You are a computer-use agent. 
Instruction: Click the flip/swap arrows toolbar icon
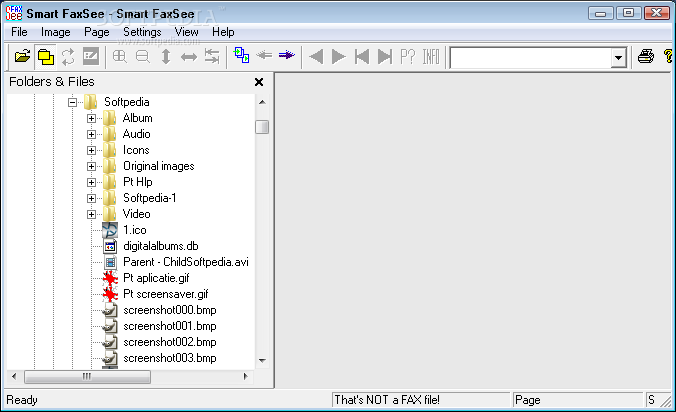coord(212,56)
